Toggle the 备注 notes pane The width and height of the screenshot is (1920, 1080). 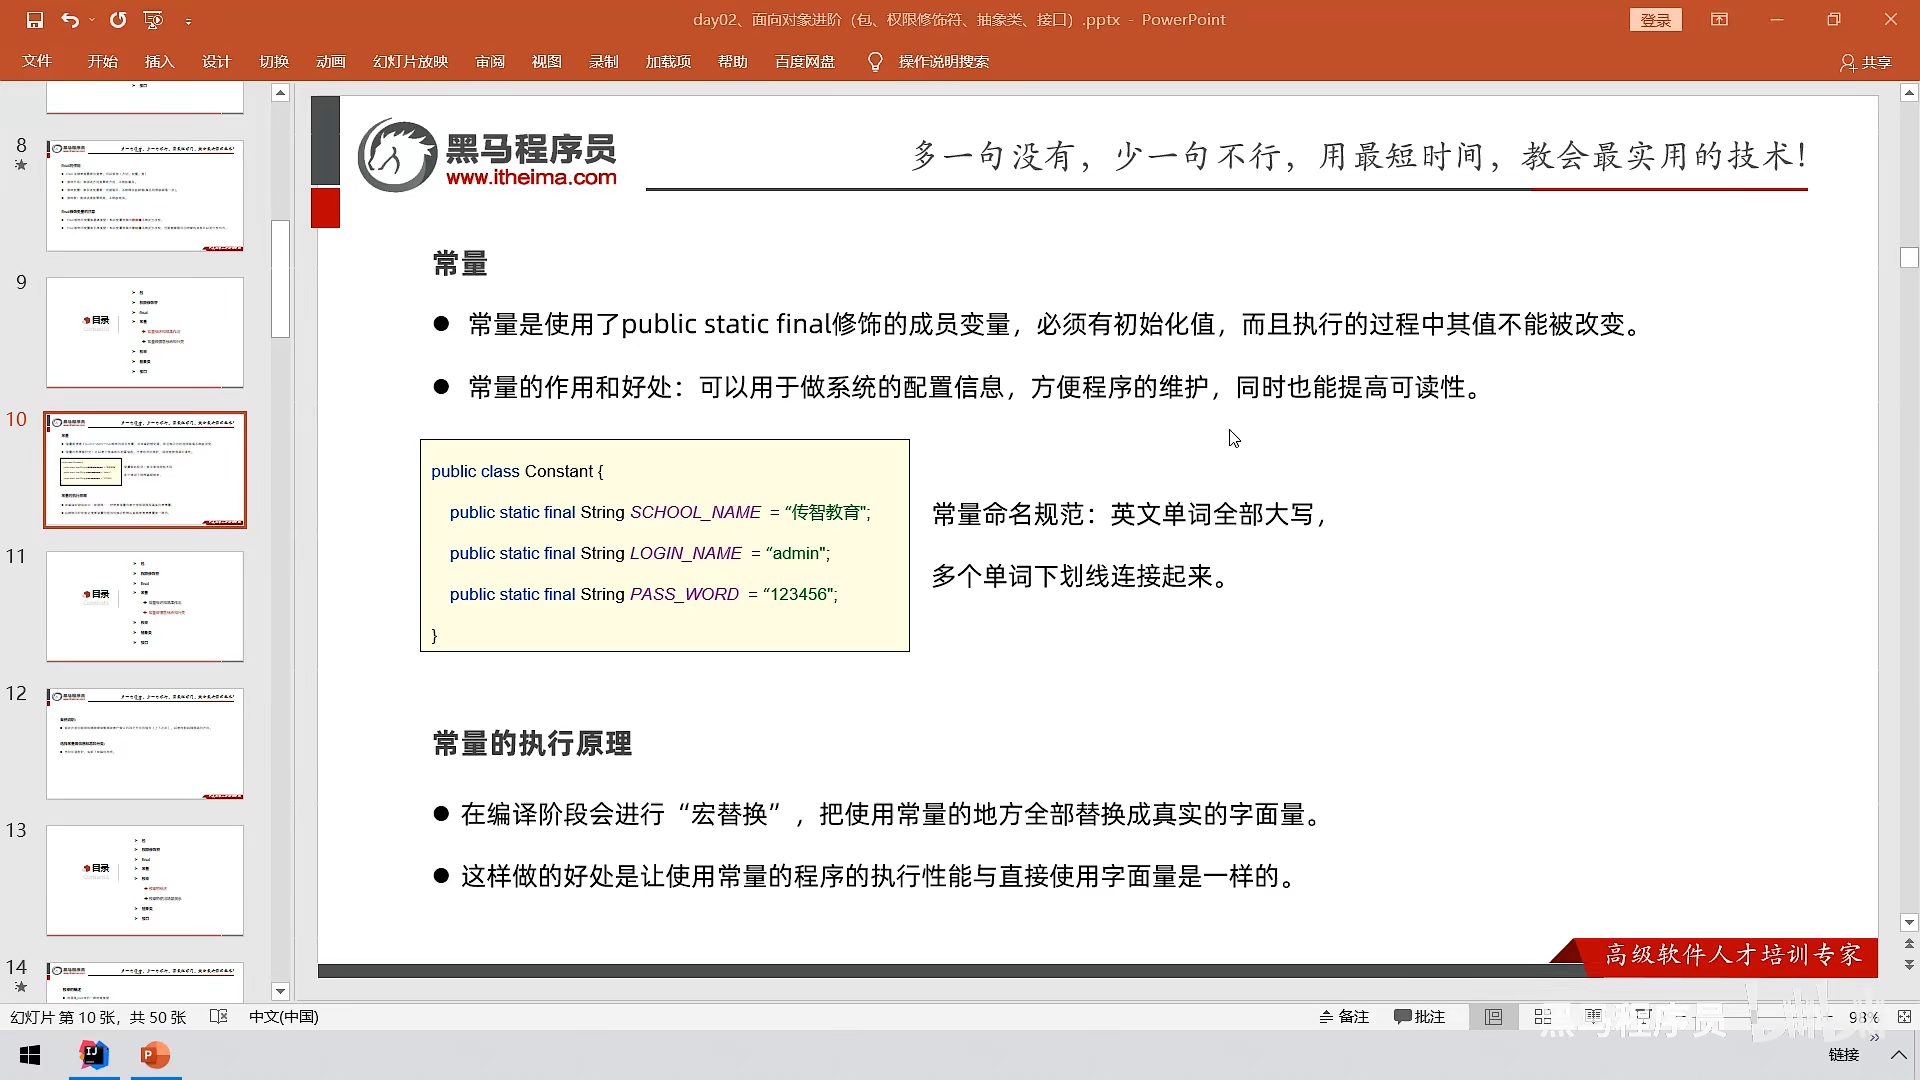(x=1344, y=1017)
